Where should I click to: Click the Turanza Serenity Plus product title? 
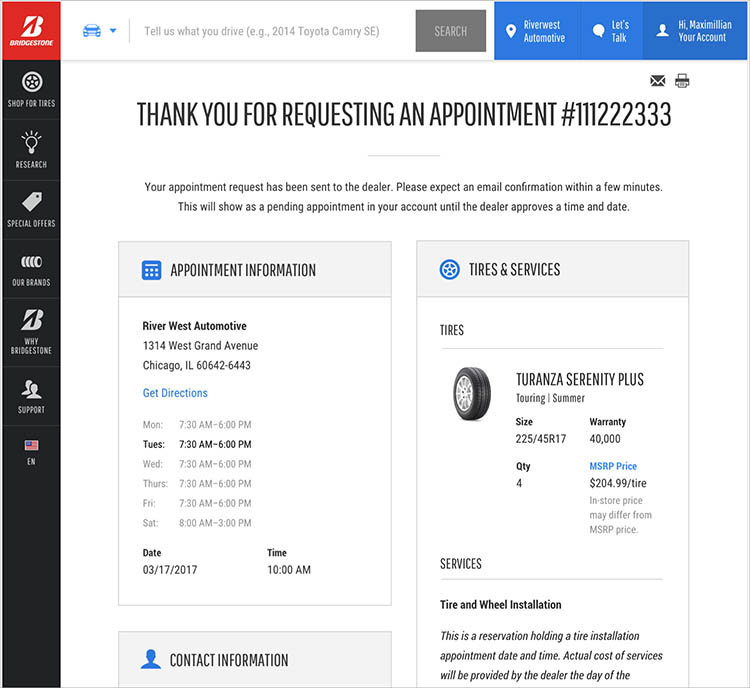pos(579,379)
